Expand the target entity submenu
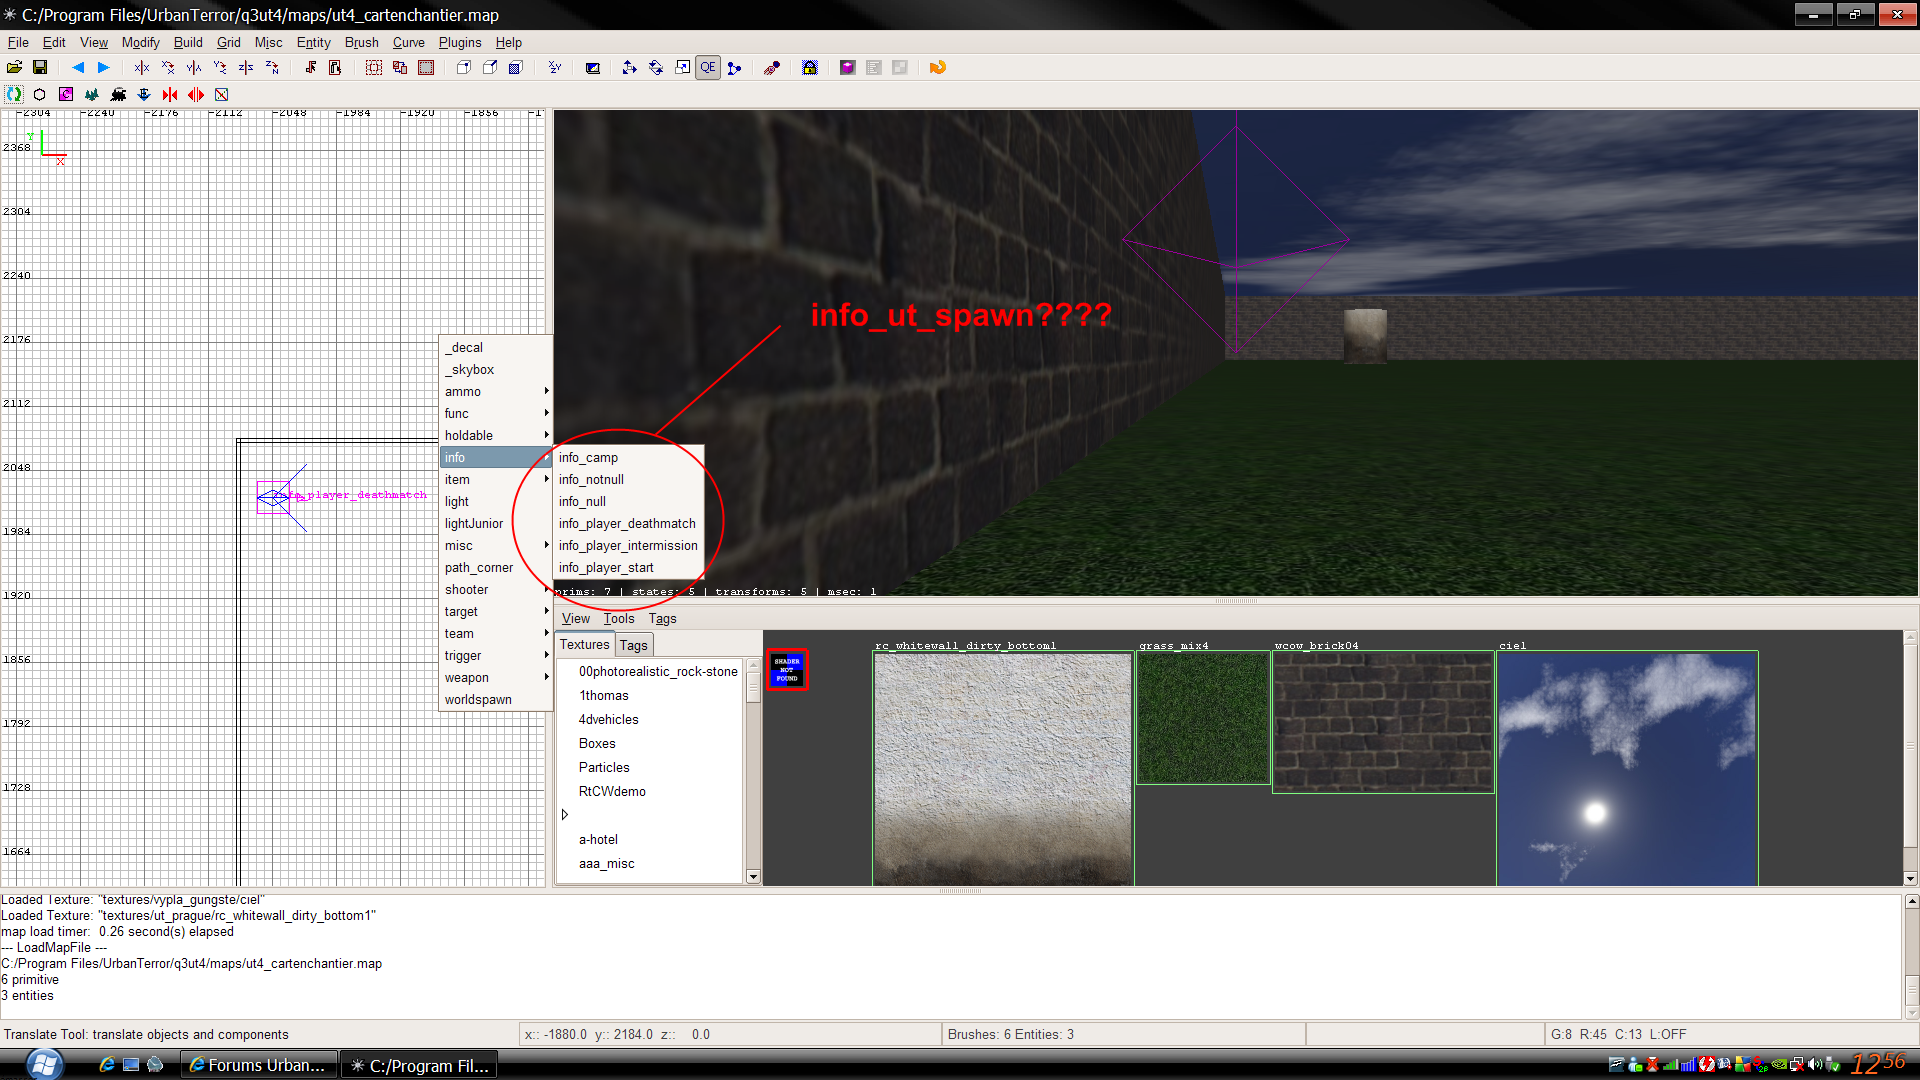 point(496,611)
